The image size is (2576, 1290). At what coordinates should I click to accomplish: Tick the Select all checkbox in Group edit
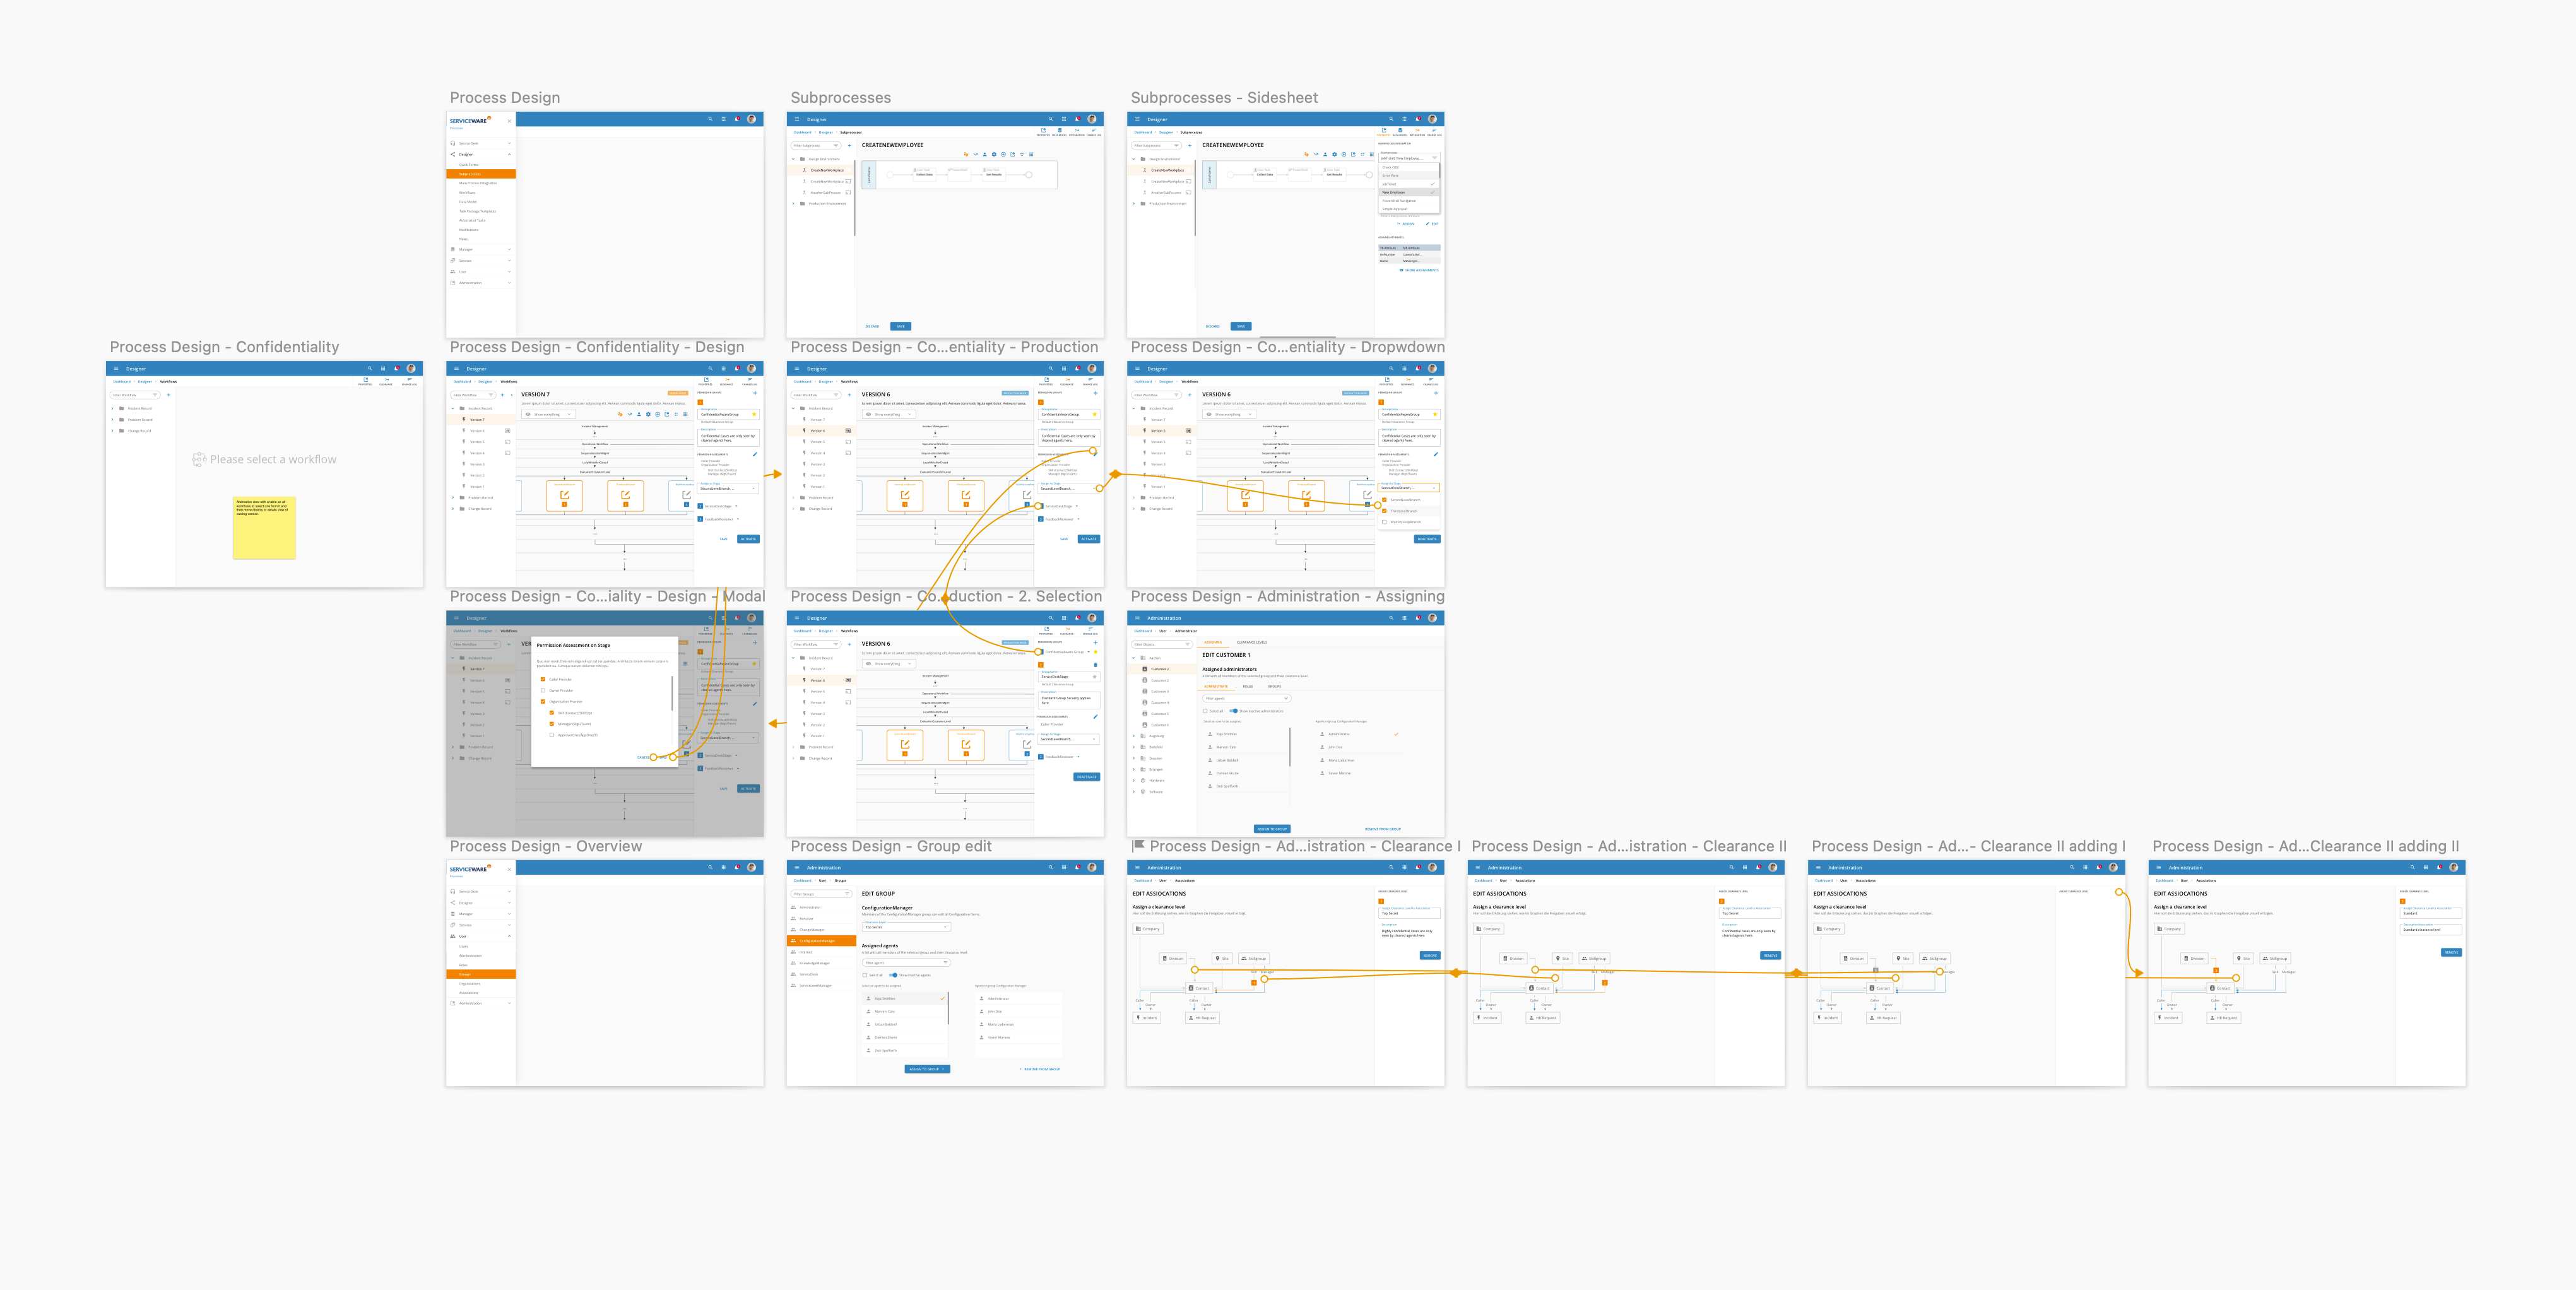[x=865, y=975]
